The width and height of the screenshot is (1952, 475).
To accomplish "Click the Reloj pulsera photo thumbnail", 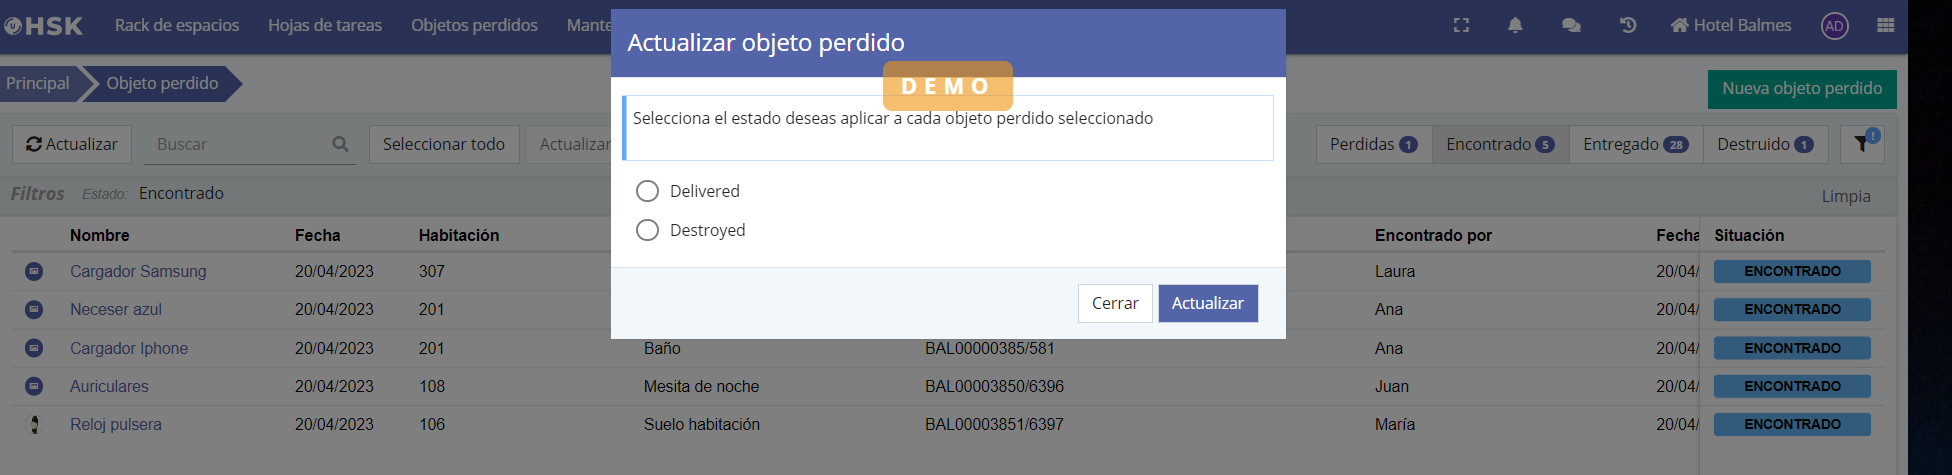I will [35, 424].
